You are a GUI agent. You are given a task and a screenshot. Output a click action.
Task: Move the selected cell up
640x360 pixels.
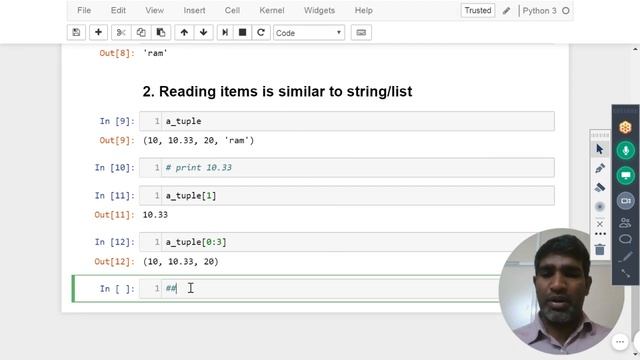pos(184,33)
